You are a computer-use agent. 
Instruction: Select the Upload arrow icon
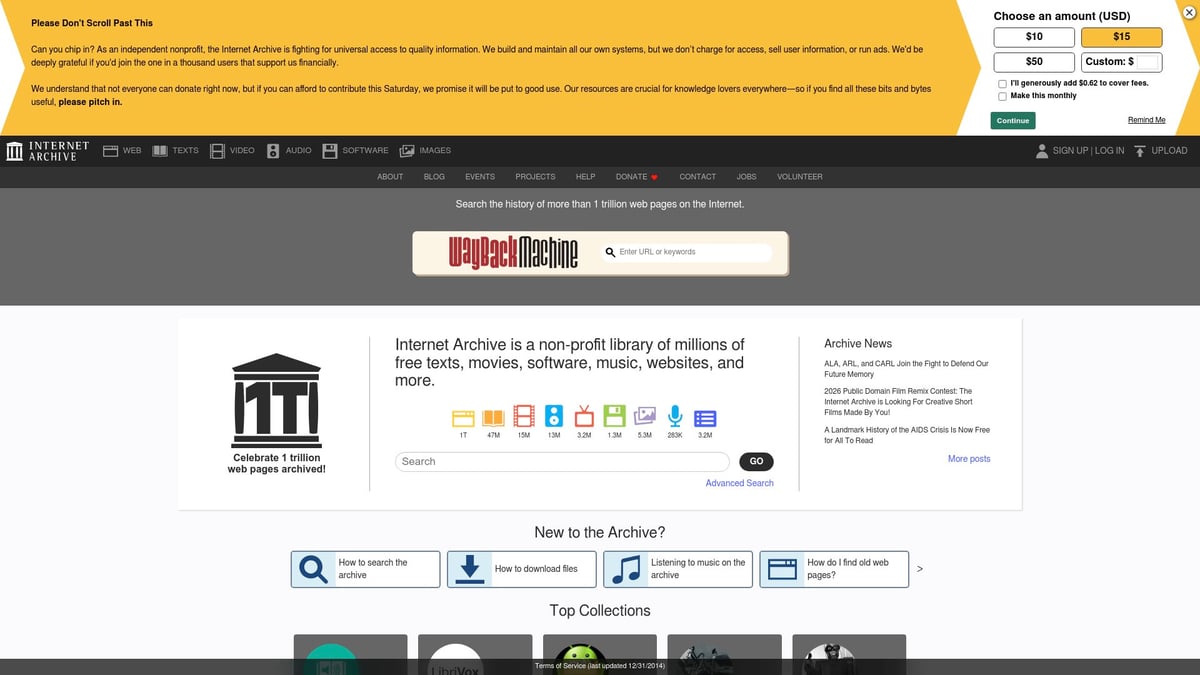pyautogui.click(x=1139, y=150)
